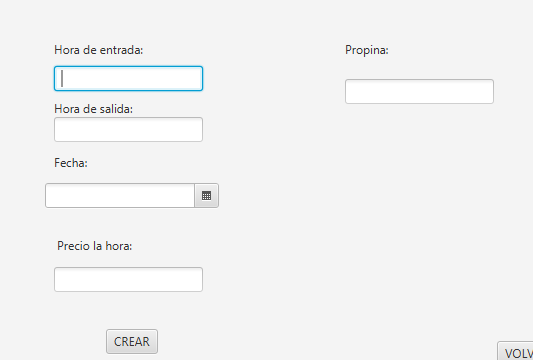Select the Propina text field
This screenshot has height=360, width=533.
[419, 91]
